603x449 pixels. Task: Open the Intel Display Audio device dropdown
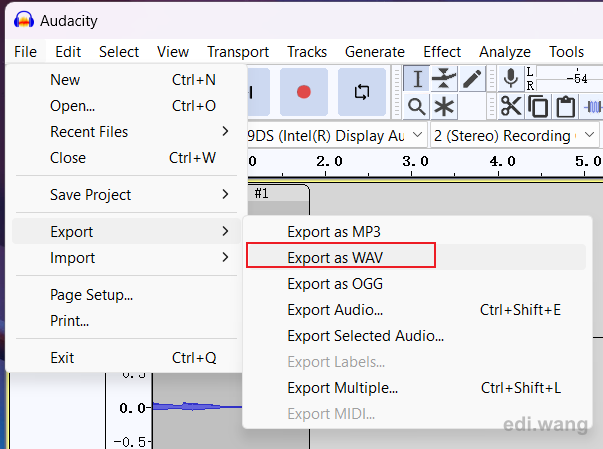coord(337,136)
